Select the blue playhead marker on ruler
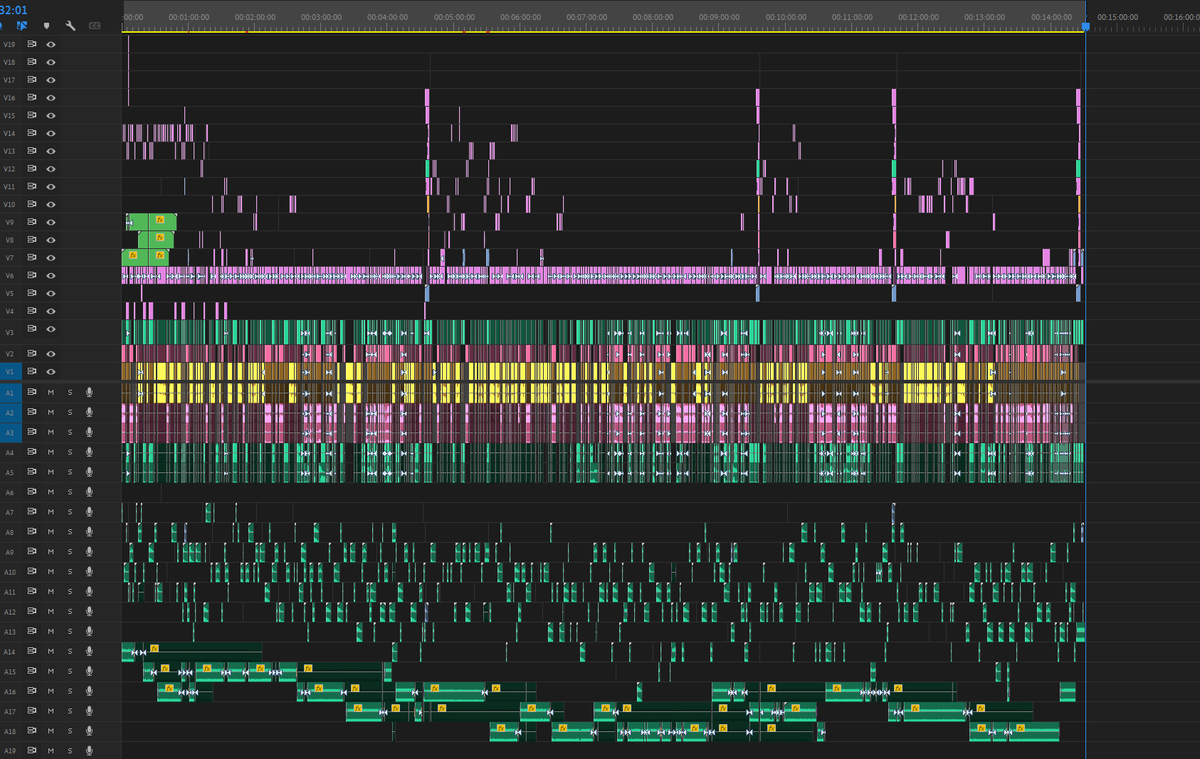The height and width of the screenshot is (759, 1200). point(1085,27)
